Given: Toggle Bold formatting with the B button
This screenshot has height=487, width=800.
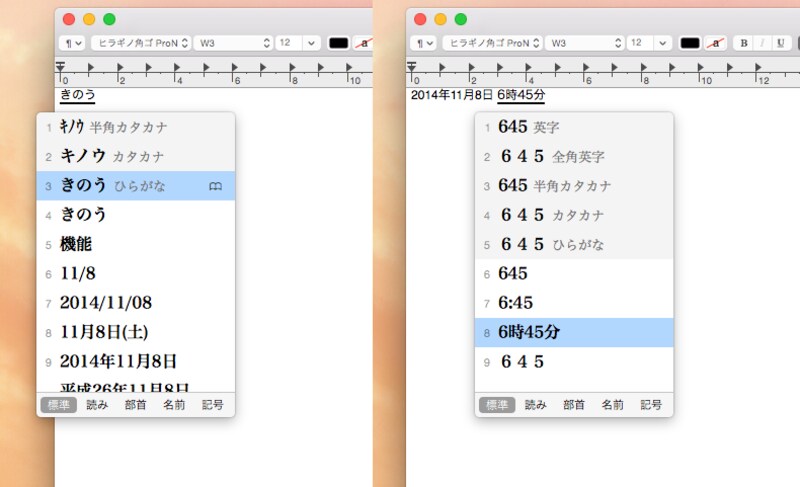Looking at the screenshot, I should 744,43.
